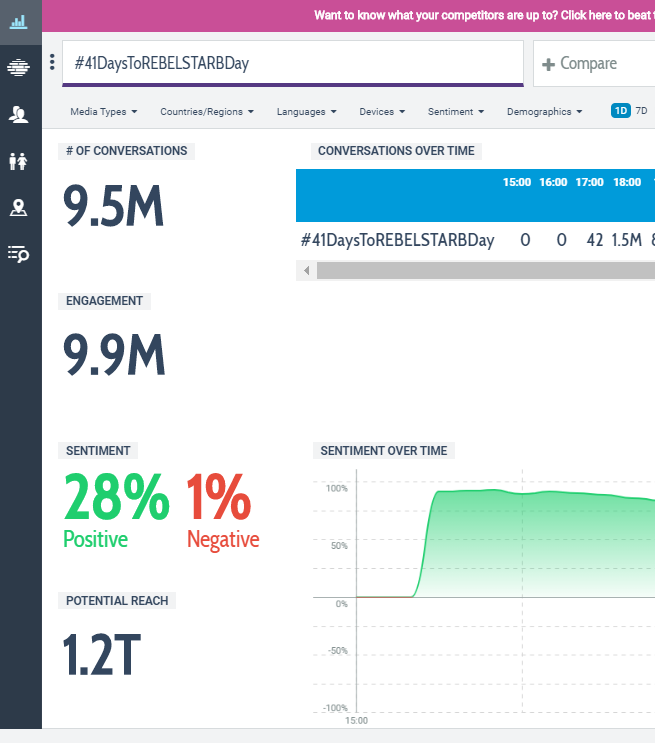Viewport: 655px width, 743px height.
Task: Click the pink competitors banner link
Action: 484,15
